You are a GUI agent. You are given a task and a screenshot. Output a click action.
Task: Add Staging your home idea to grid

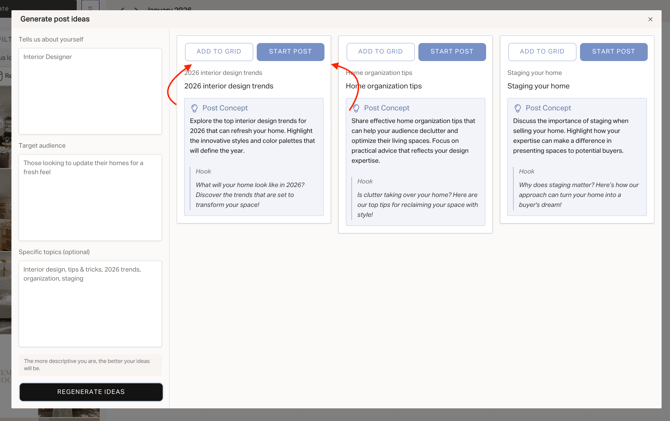click(542, 51)
